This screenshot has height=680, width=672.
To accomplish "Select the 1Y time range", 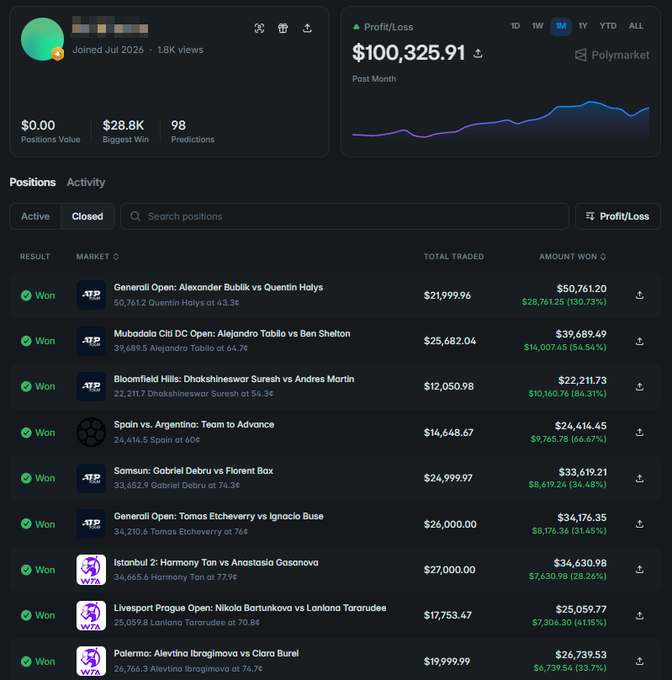I will [583, 26].
